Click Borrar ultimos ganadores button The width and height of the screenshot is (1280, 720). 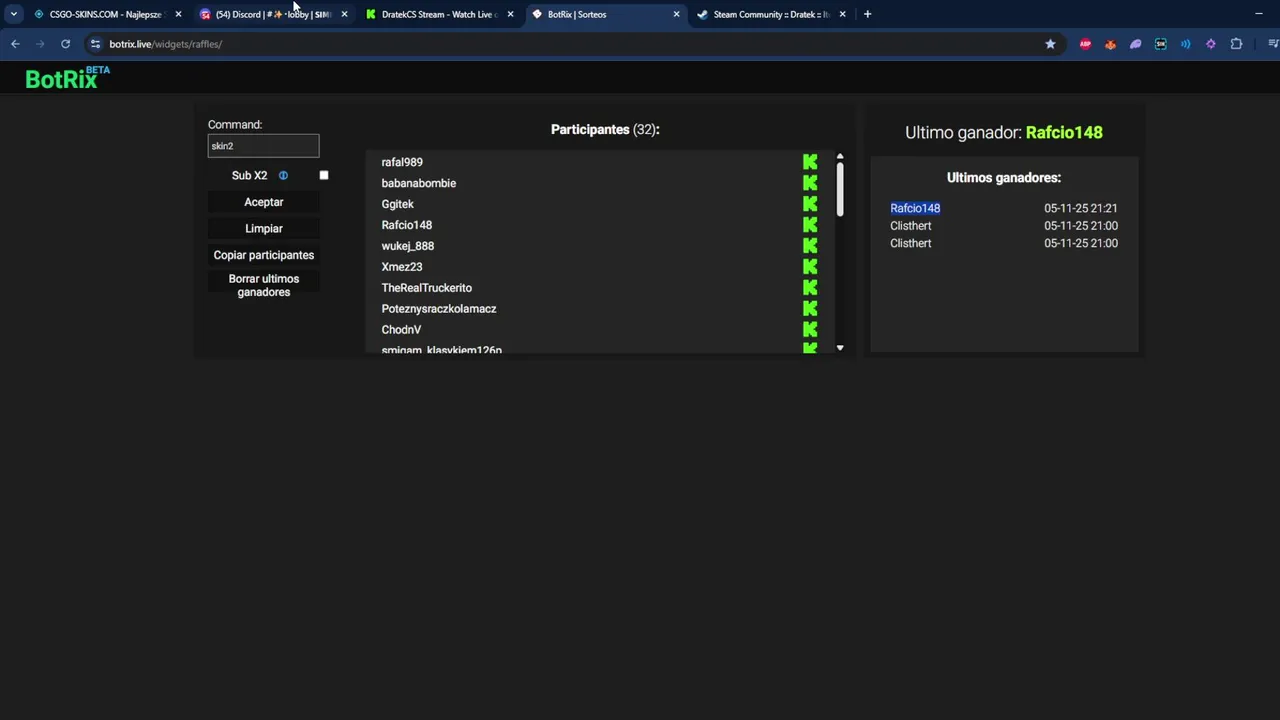tap(264, 285)
